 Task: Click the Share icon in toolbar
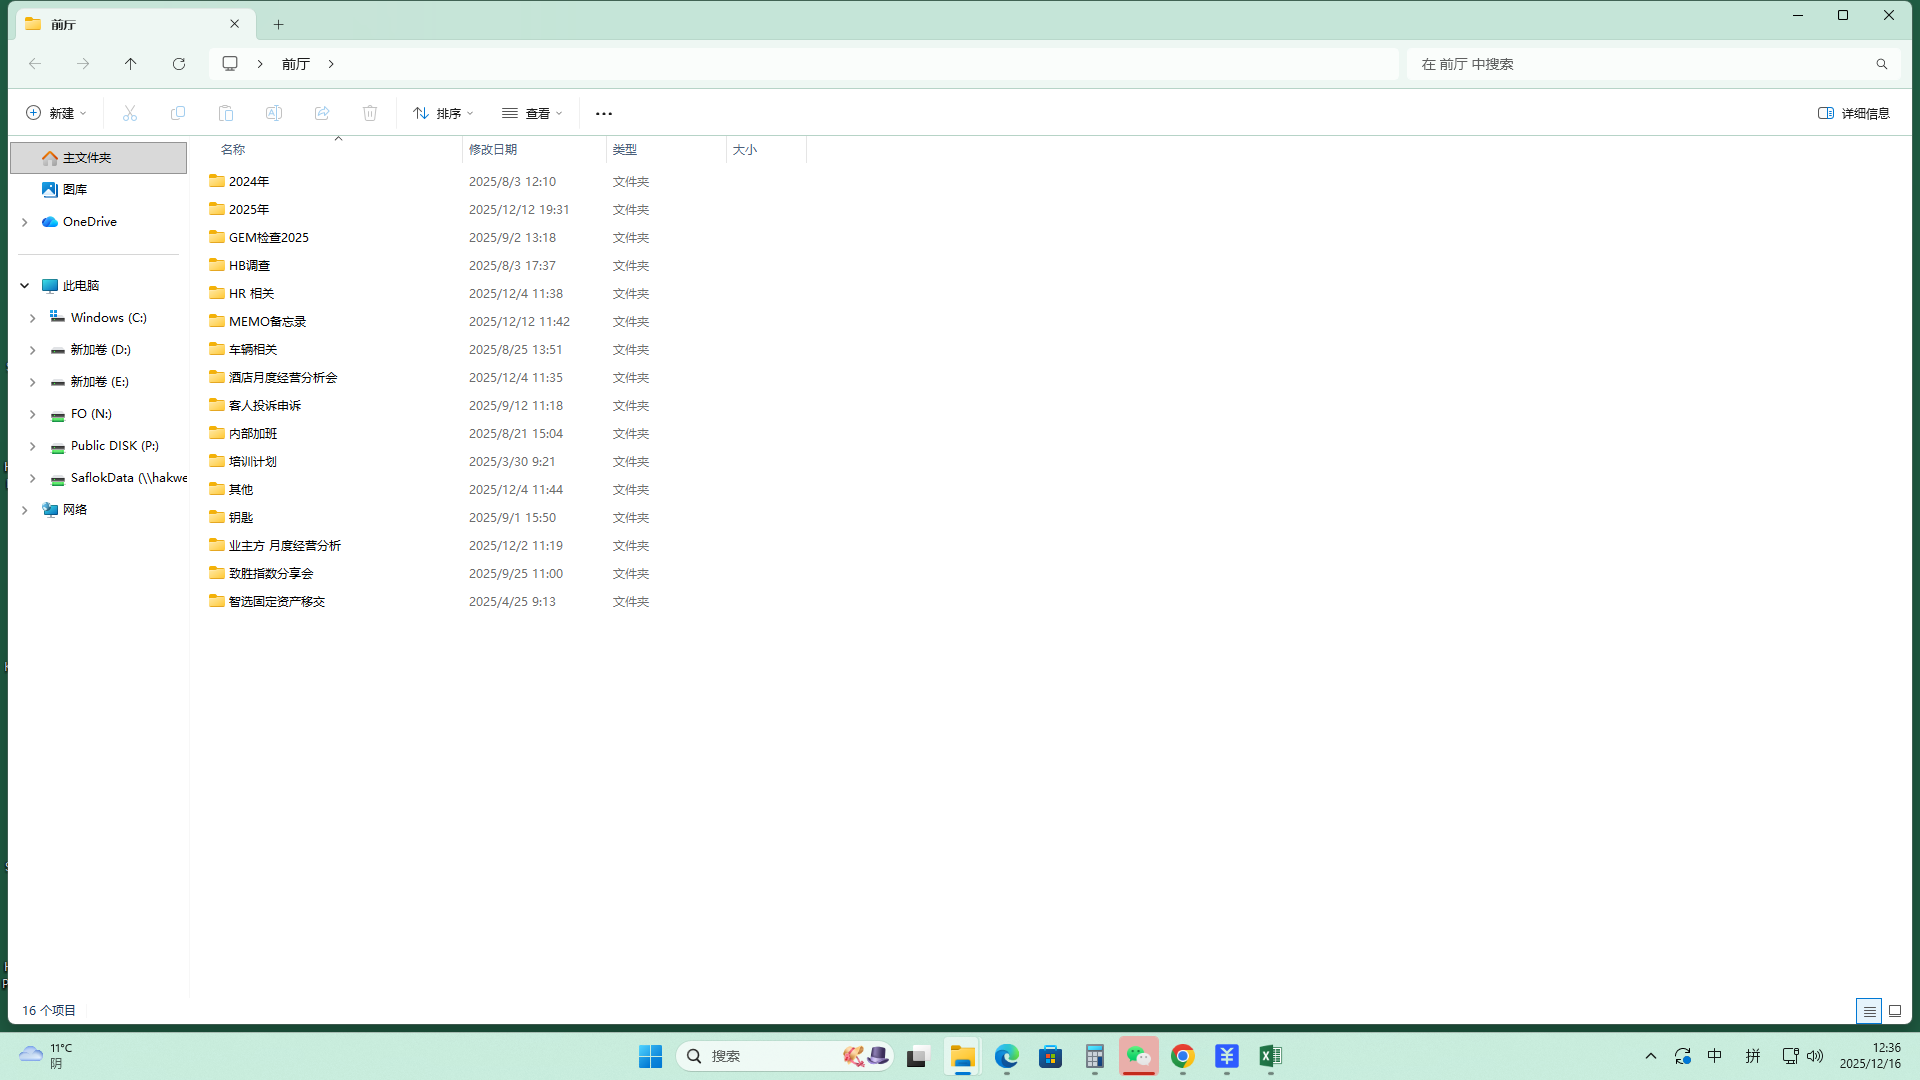(x=322, y=113)
